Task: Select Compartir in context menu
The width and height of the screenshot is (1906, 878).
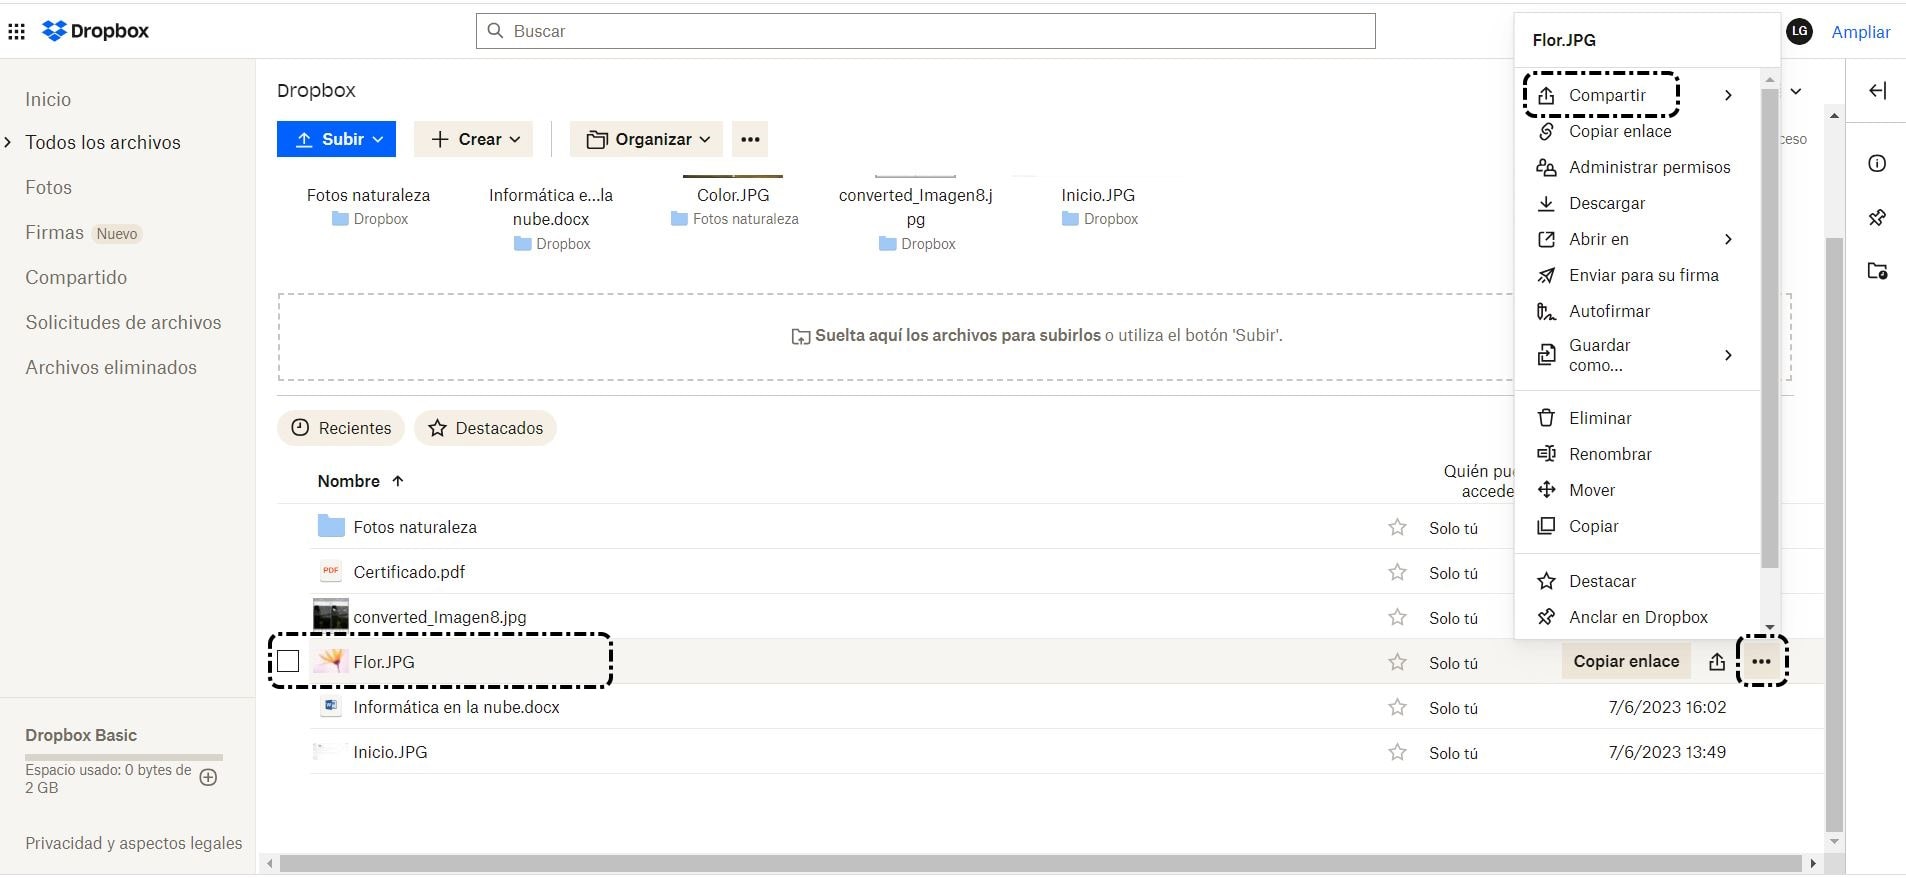Action: (1607, 95)
